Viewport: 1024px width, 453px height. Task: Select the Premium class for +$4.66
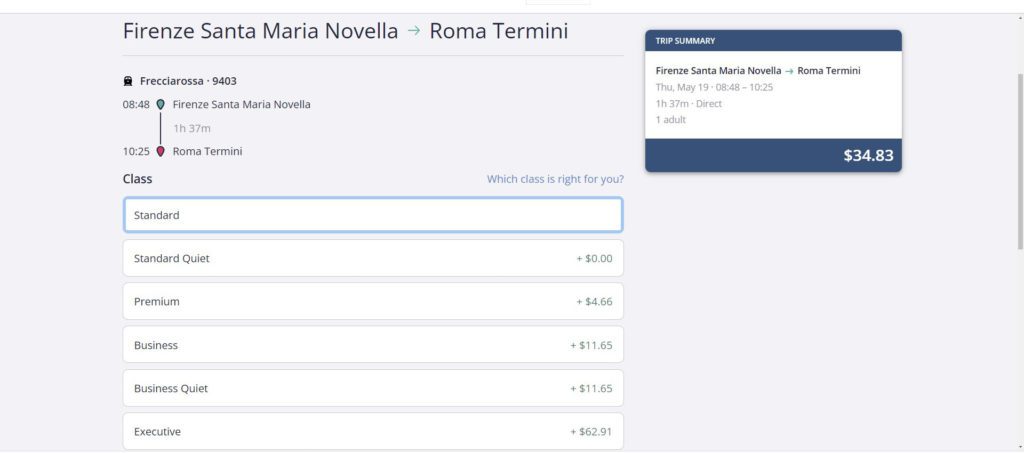point(373,302)
